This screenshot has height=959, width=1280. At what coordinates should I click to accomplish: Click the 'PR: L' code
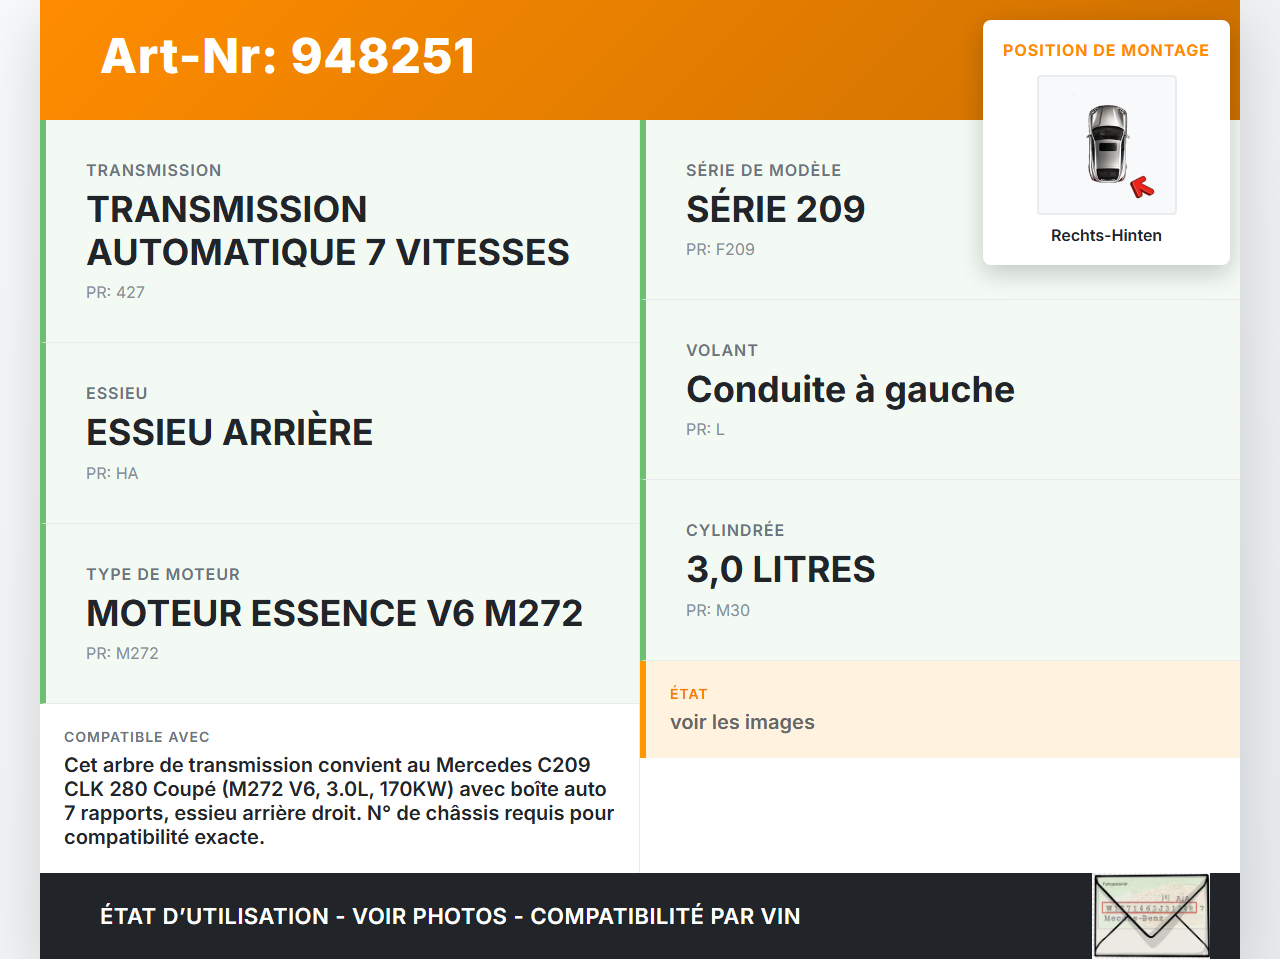click(x=705, y=429)
